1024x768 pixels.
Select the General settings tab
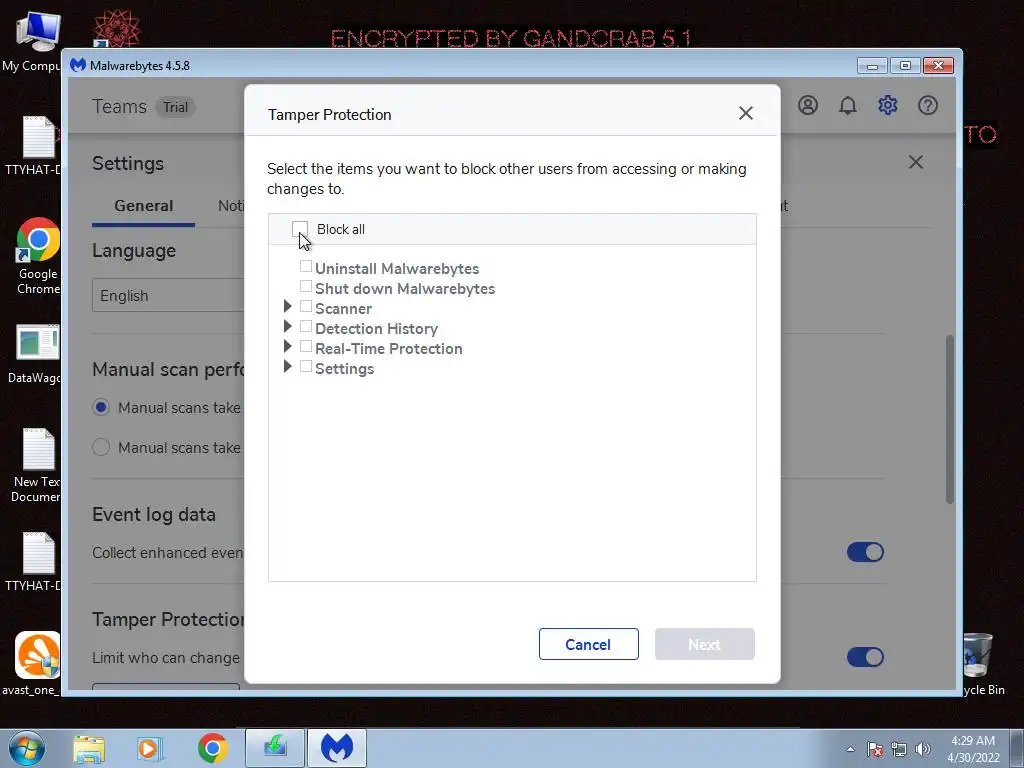[x=144, y=206]
